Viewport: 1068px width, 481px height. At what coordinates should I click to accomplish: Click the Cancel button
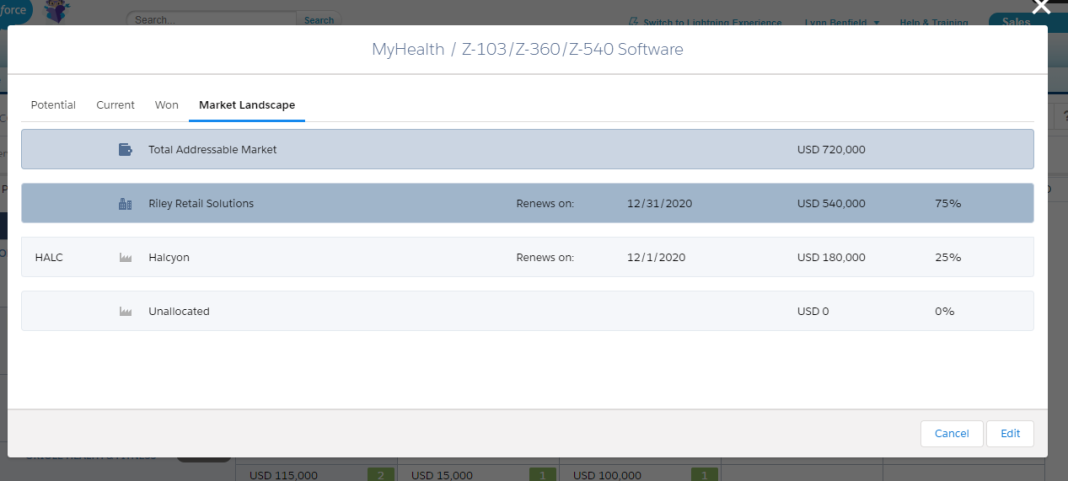(952, 433)
